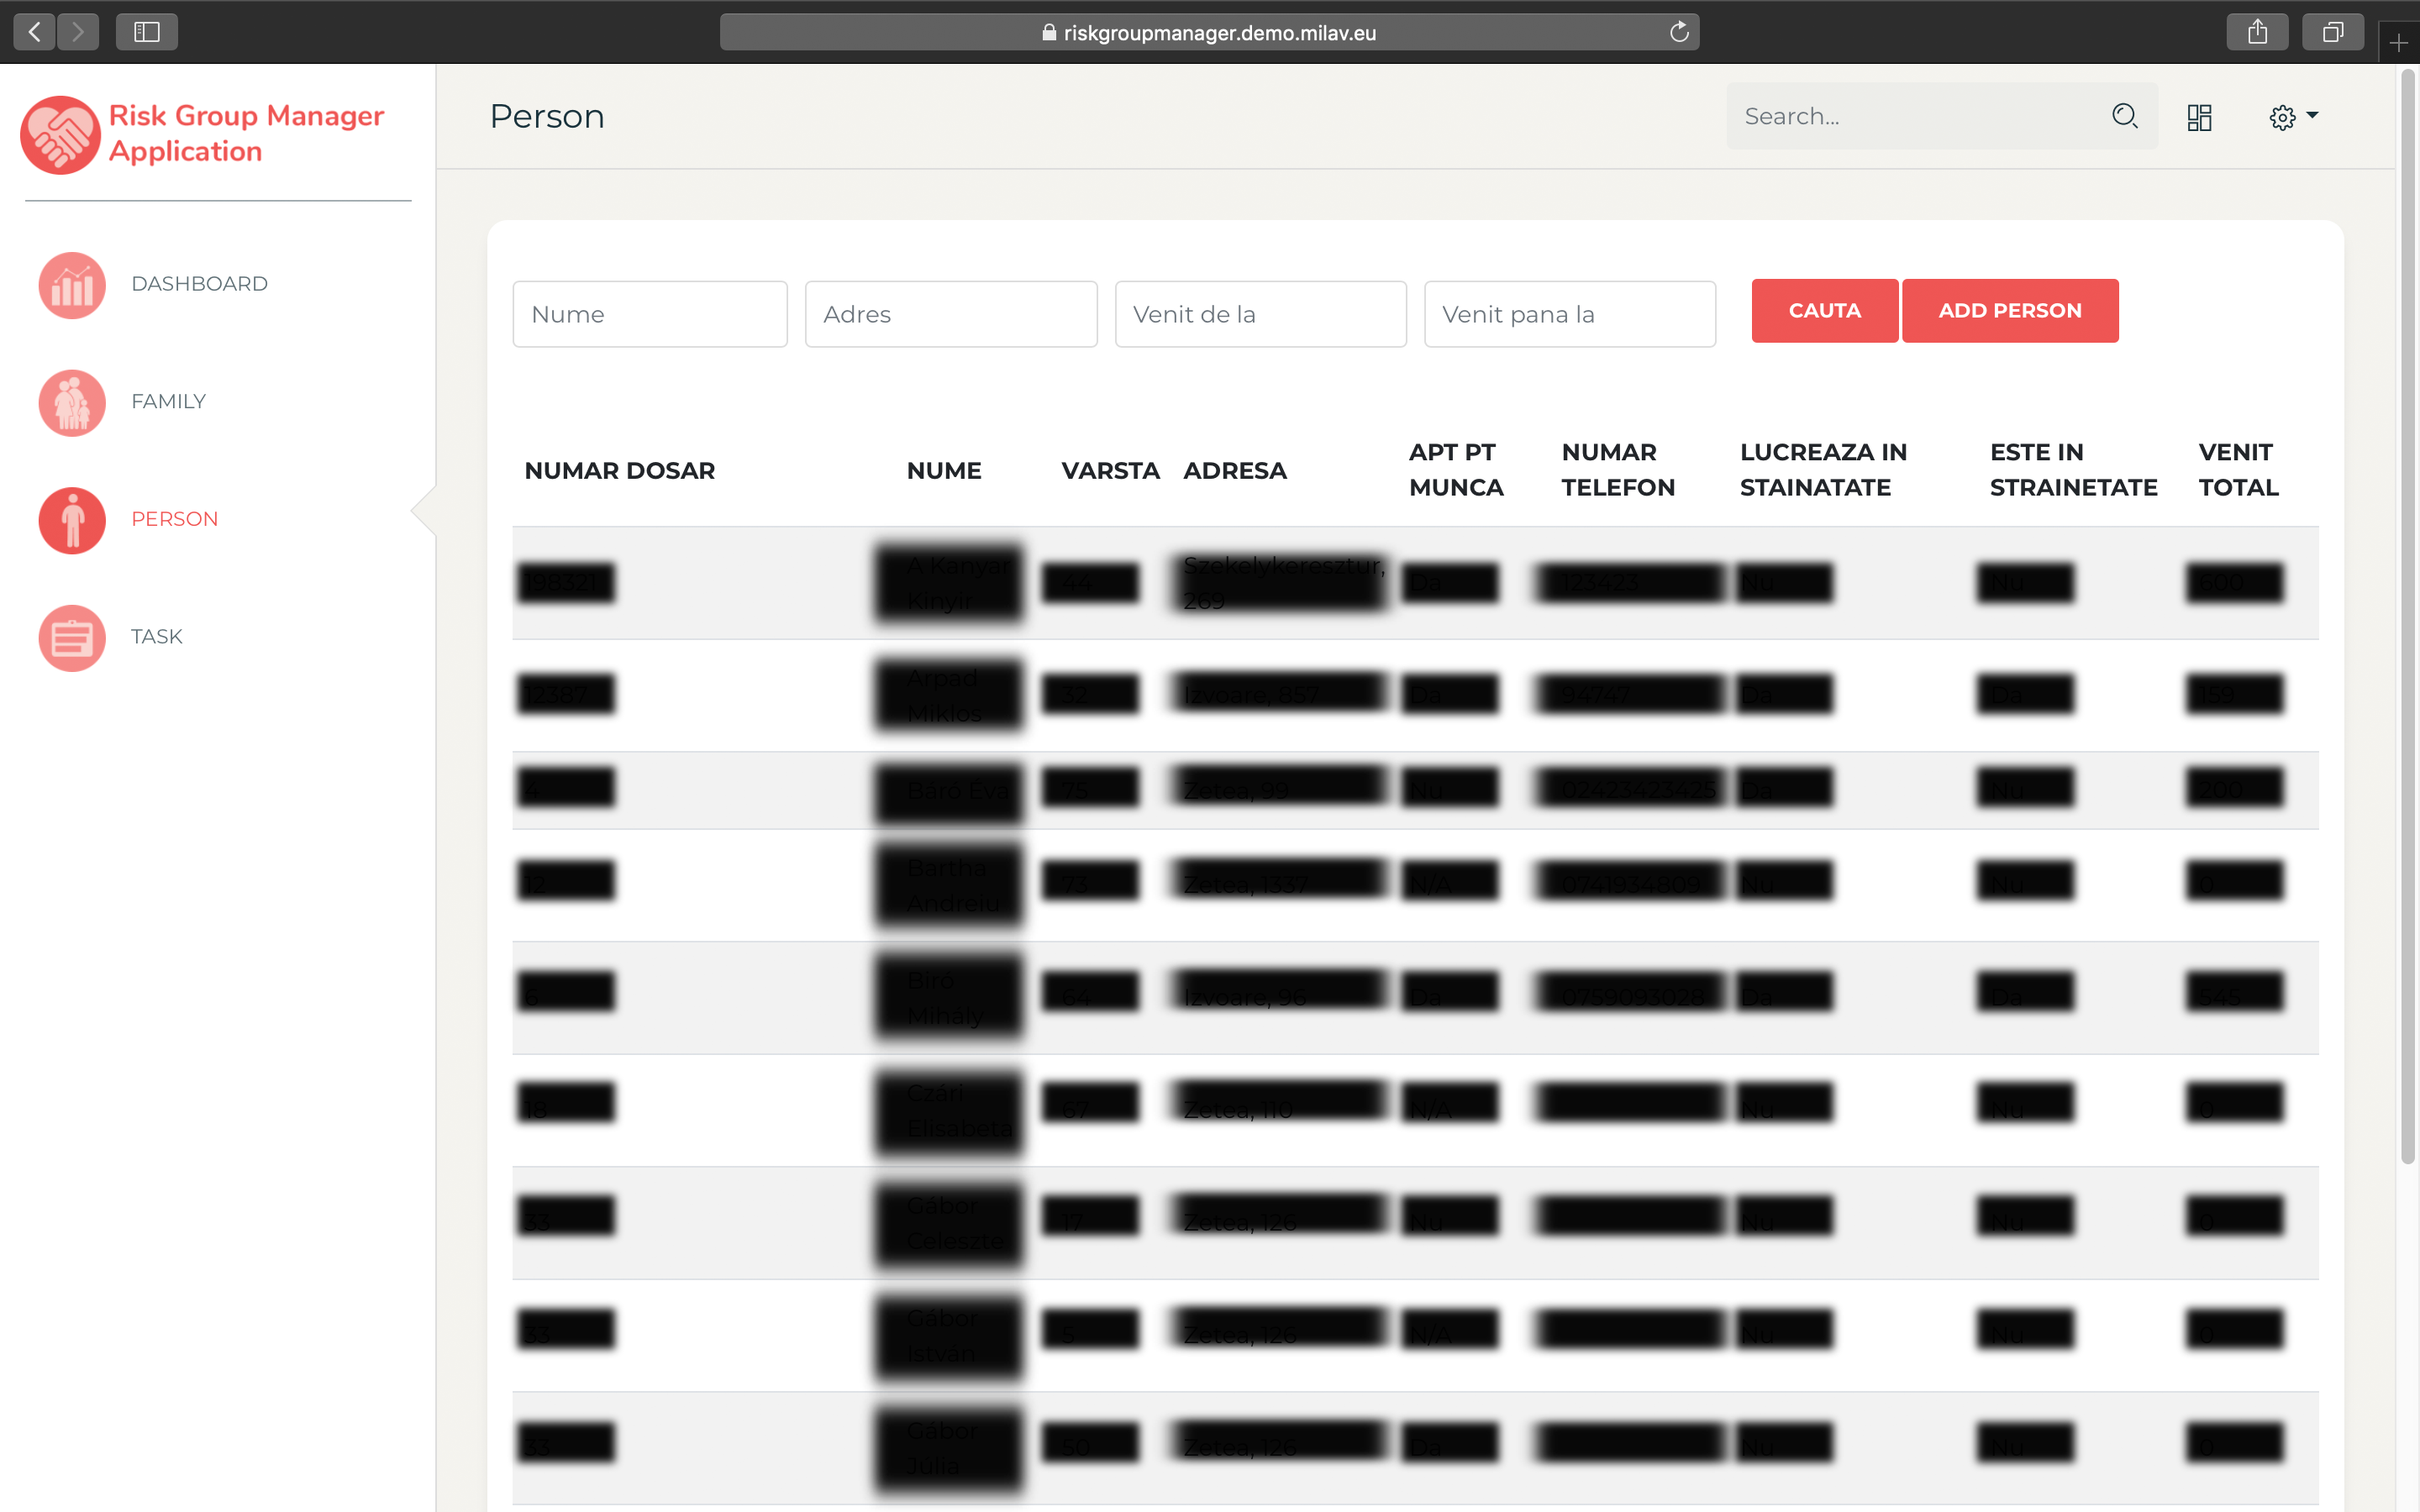This screenshot has width=2420, height=1512.
Task: Select the Person figure icon
Action: pos(72,520)
